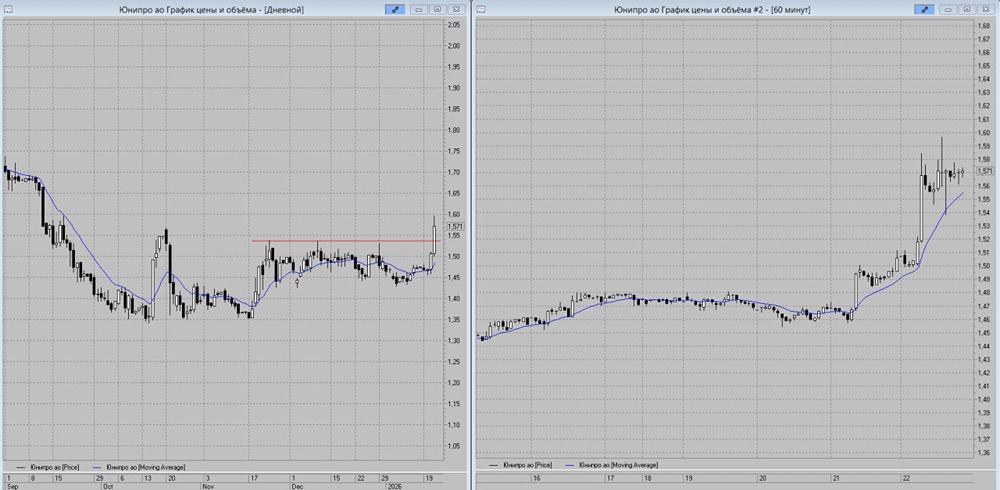This screenshot has height=490, width=1000.
Task: Close the 60-minute chart window
Action: [984, 8]
